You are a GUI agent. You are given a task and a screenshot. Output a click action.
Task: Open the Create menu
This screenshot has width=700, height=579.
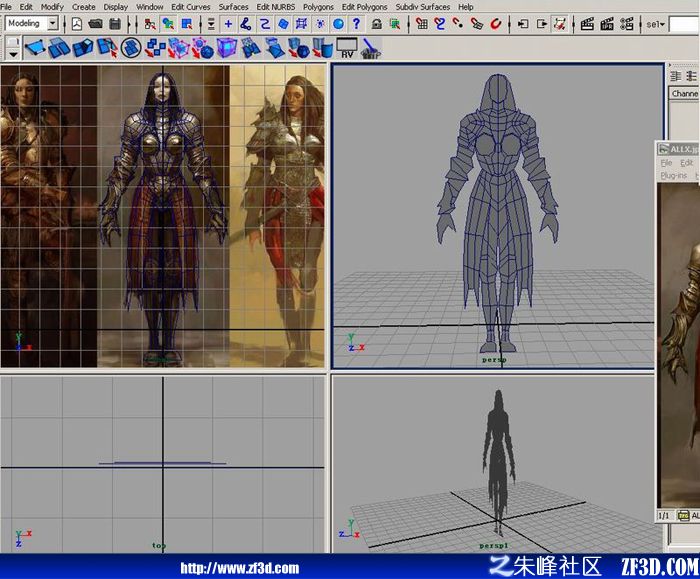[x=83, y=7]
